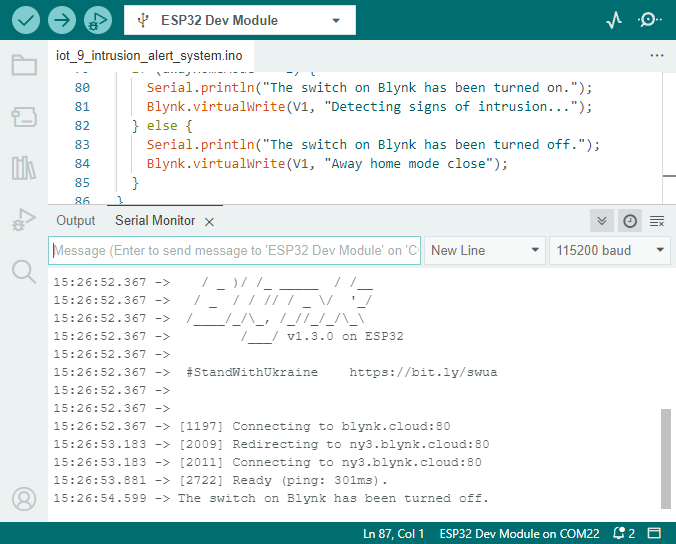676x544 pixels.
Task: Click the #StandWithUkraine text in log
Action: [252, 372]
